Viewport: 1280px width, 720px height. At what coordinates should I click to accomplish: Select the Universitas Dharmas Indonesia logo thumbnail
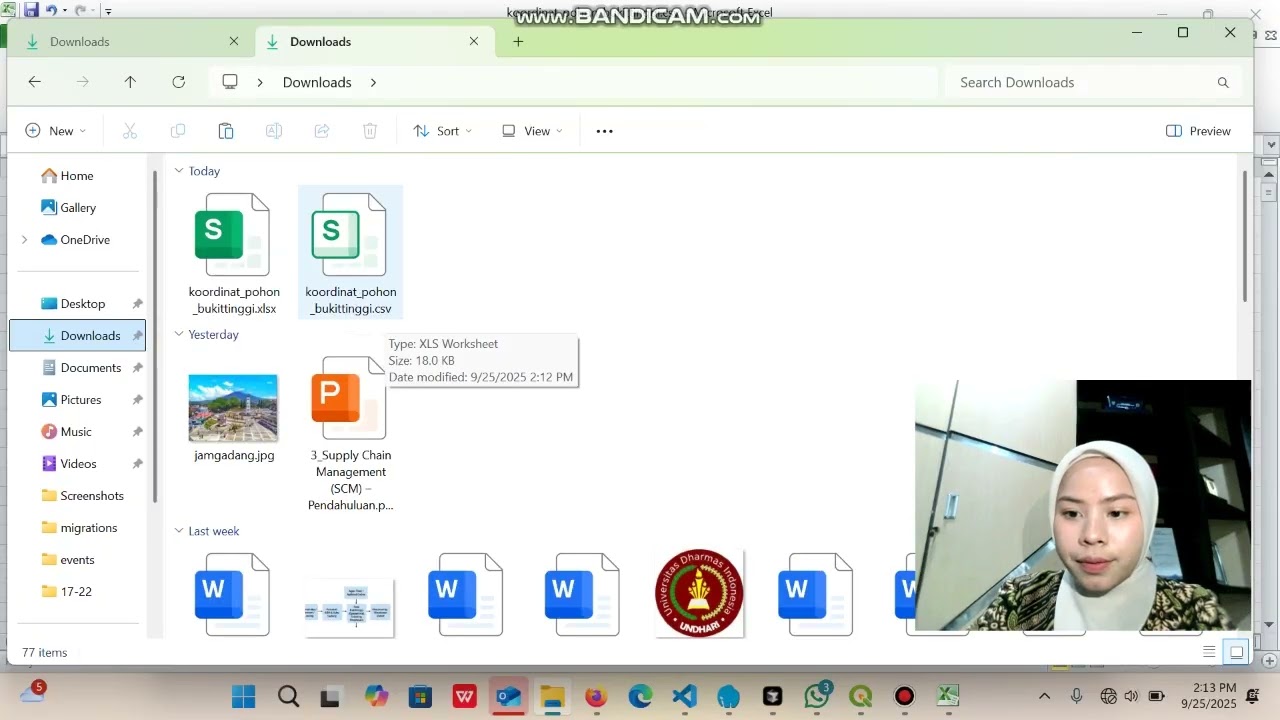coord(699,593)
